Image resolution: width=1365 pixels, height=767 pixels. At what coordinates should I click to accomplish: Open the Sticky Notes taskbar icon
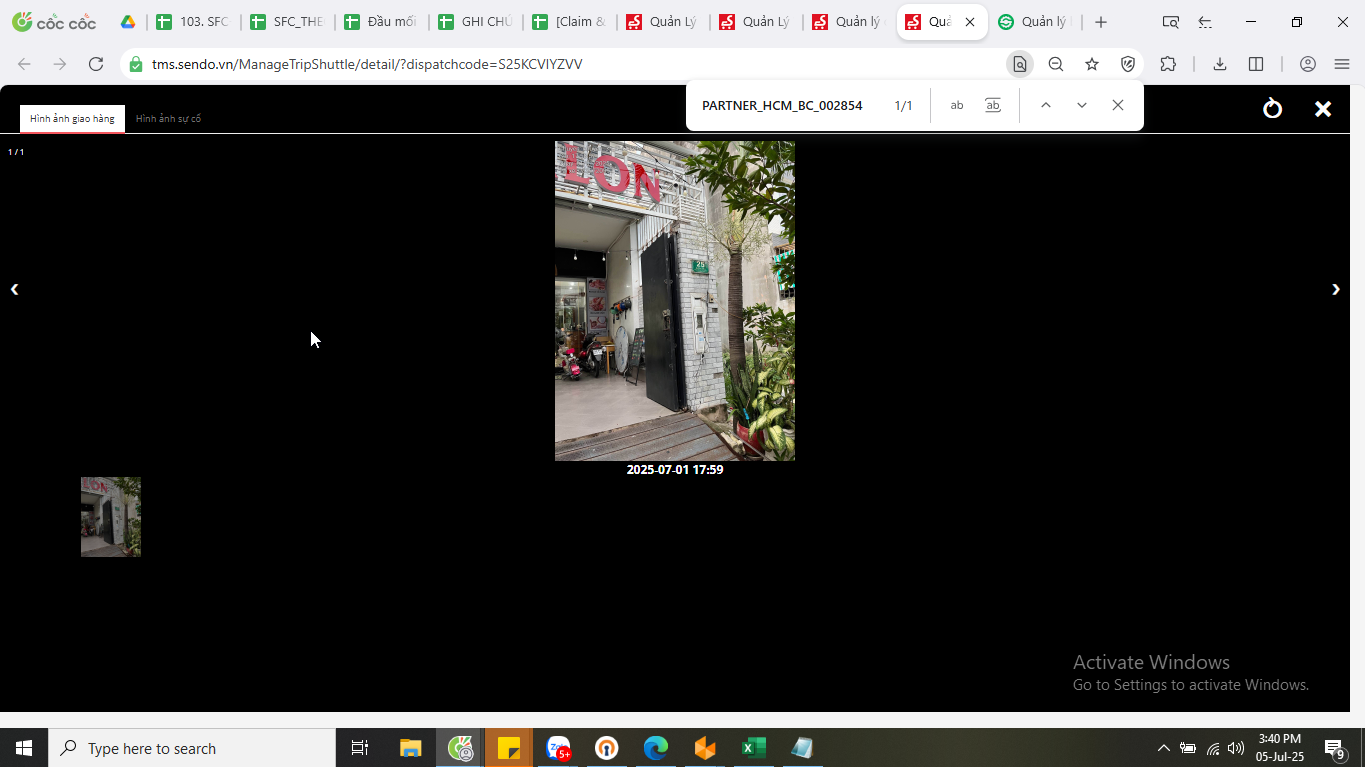click(509, 748)
